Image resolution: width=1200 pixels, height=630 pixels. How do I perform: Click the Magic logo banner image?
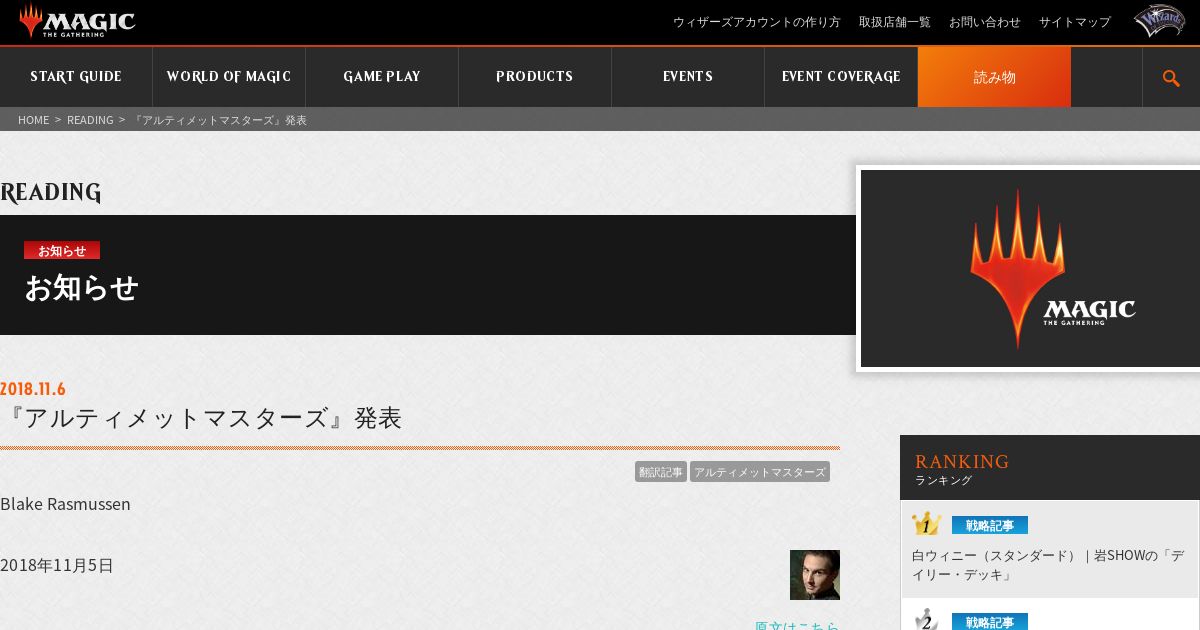tap(1030, 268)
